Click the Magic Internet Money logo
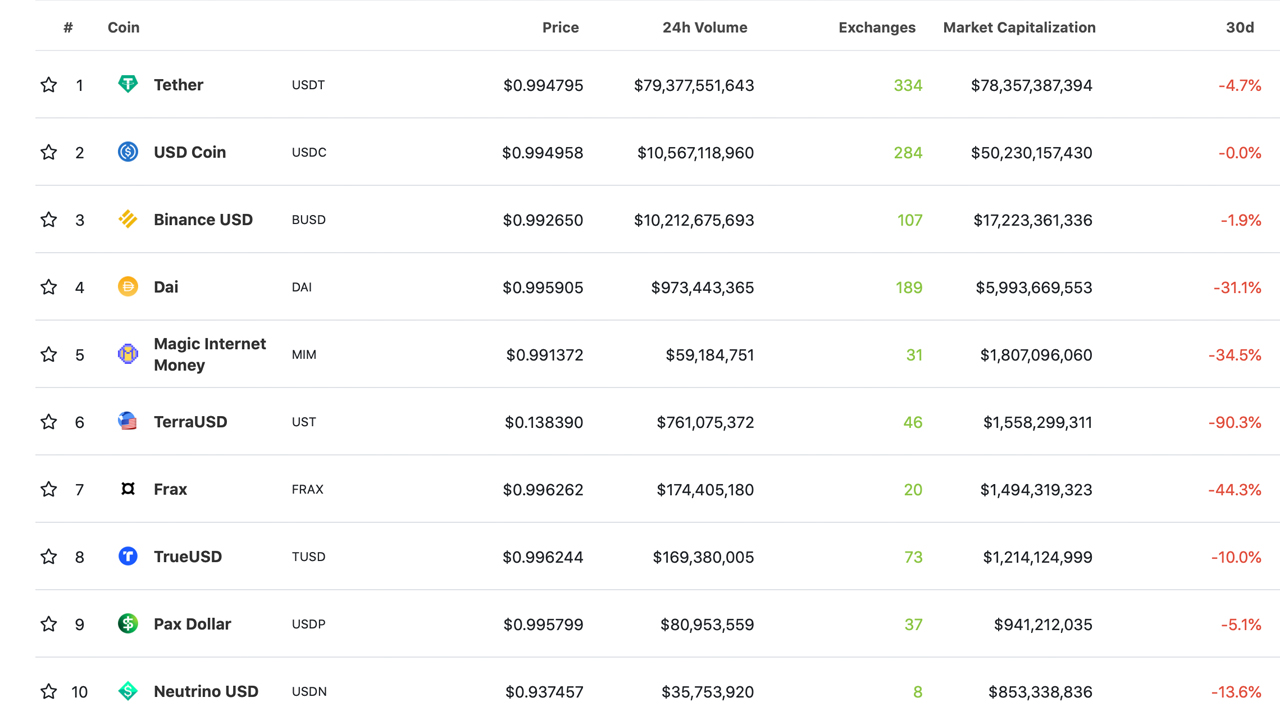Screen dimensions: 1280x720 click(128, 354)
